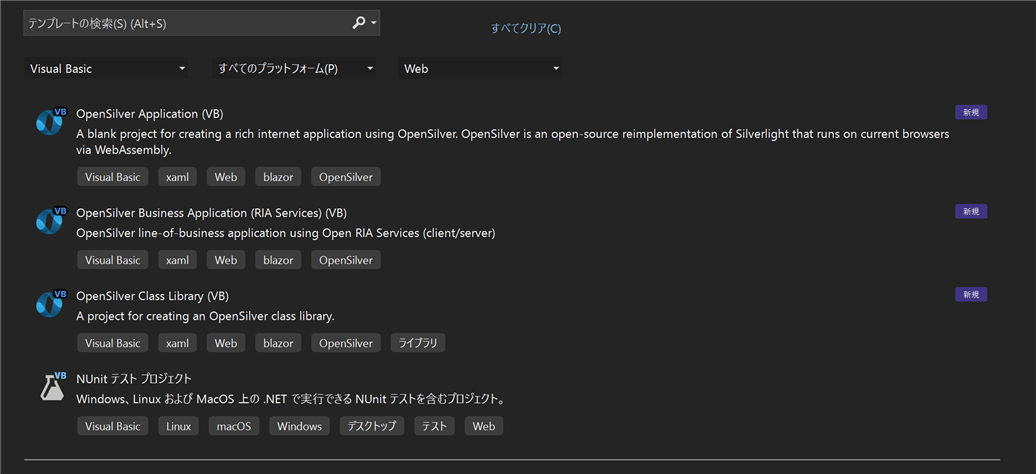Click Visual Basic tag under OpenSilver Application

point(113,177)
